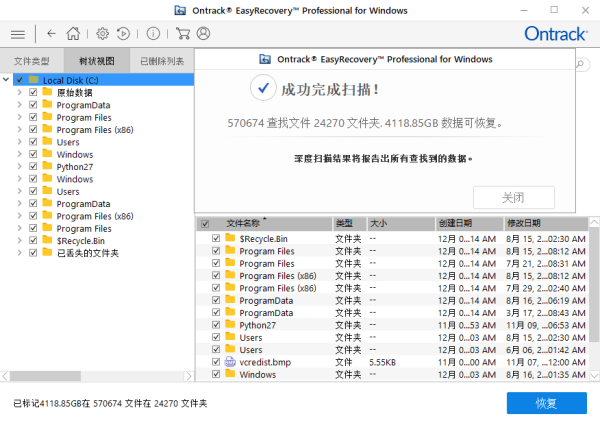Toggle the 原始数据 checkbox
The width and height of the screenshot is (600, 423).
point(33,92)
